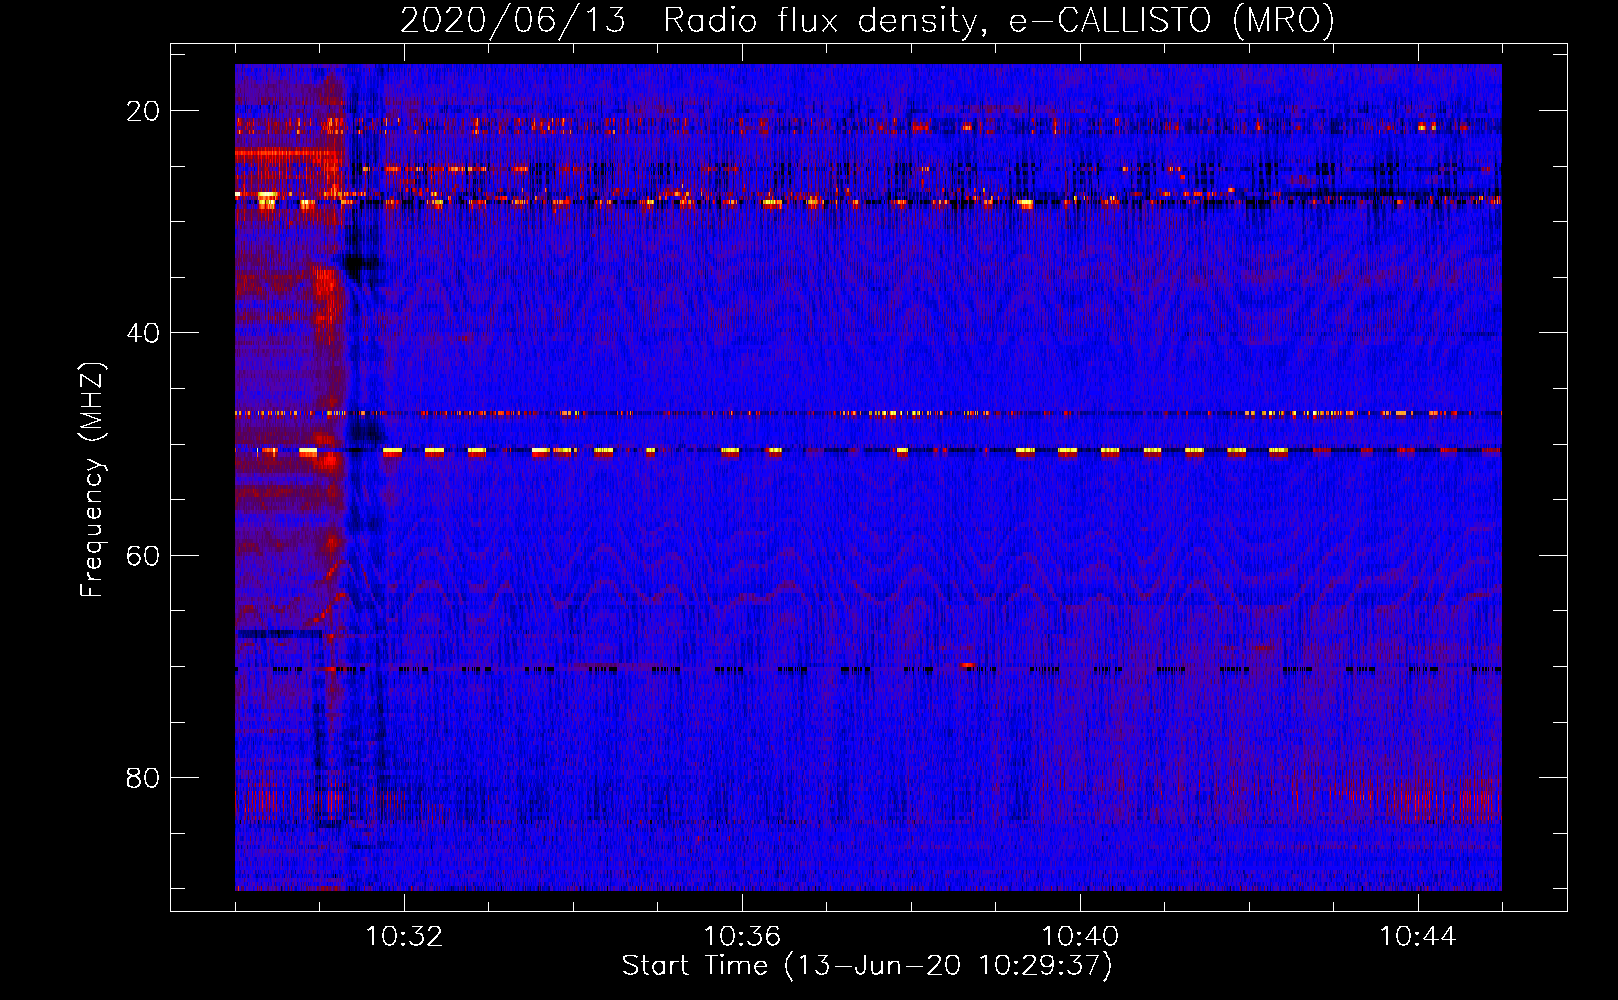Click the "Frequency (MHZ)" y-axis label

[x=92, y=479]
